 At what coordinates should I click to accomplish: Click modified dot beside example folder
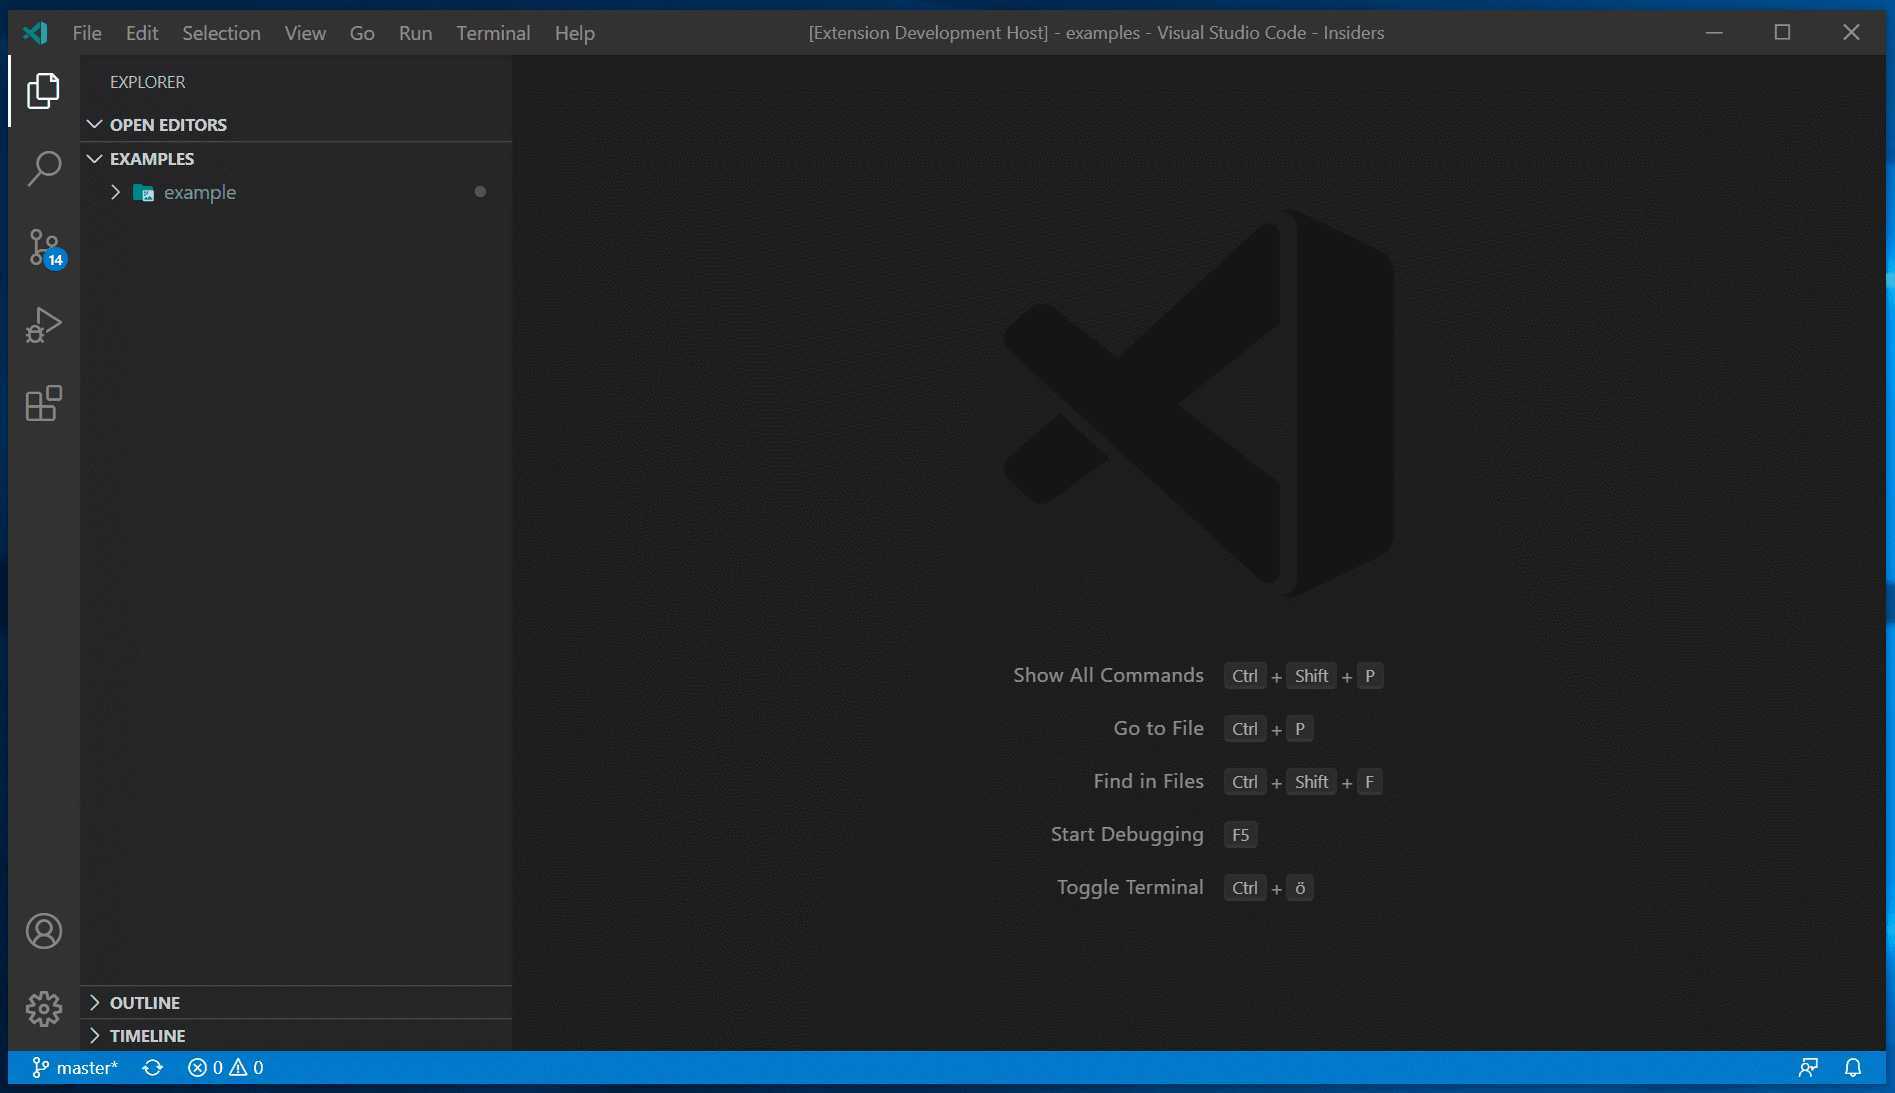coord(480,192)
